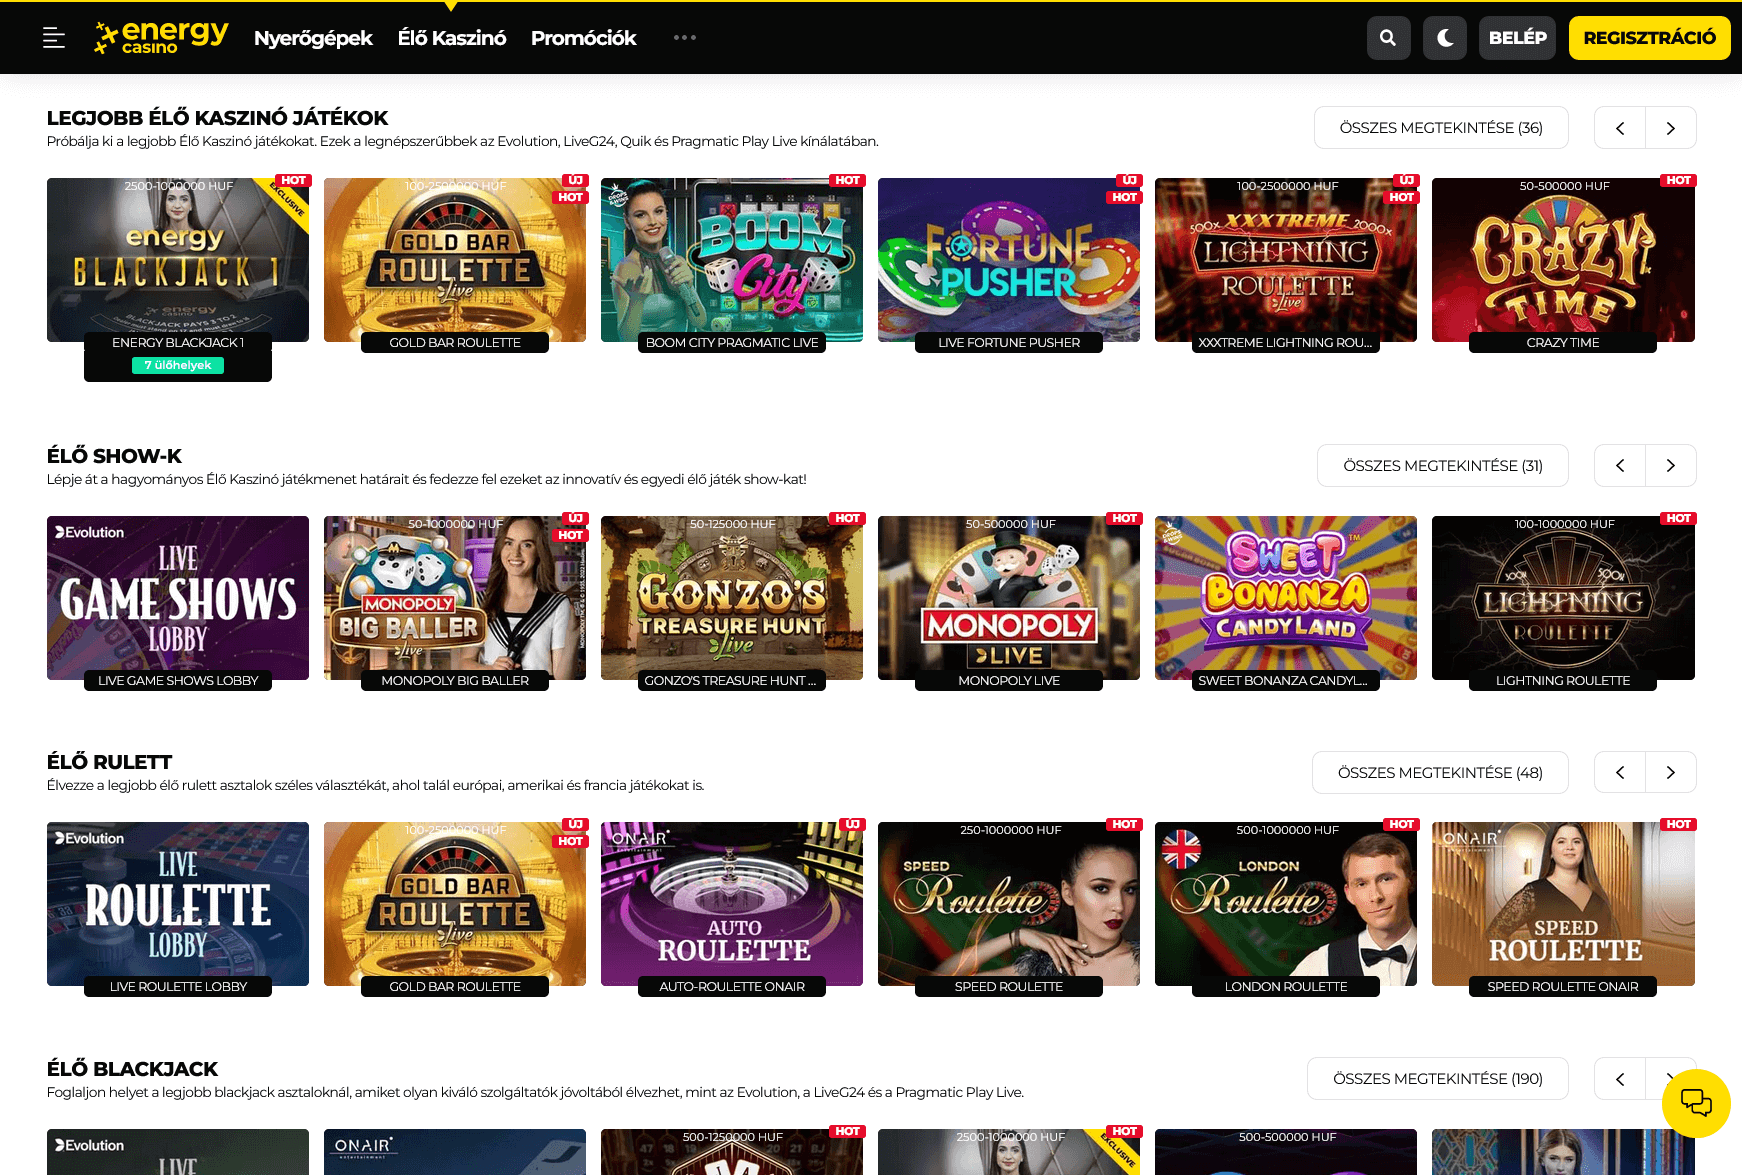Screen dimensions: 1742x1175
Task: Open Speed Roulette with 250-1000000 HUF
Action: click(x=1009, y=904)
